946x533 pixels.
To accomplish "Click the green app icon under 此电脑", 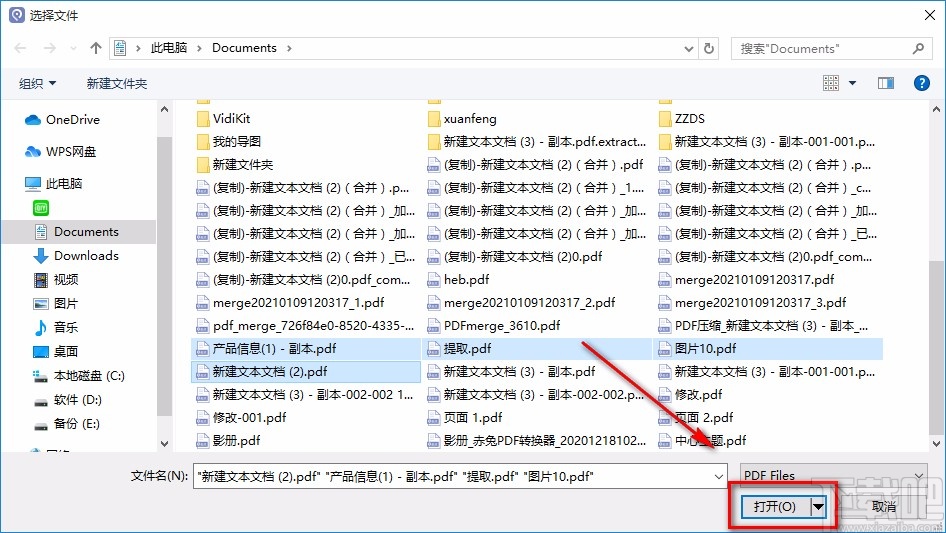I will click(x=41, y=208).
